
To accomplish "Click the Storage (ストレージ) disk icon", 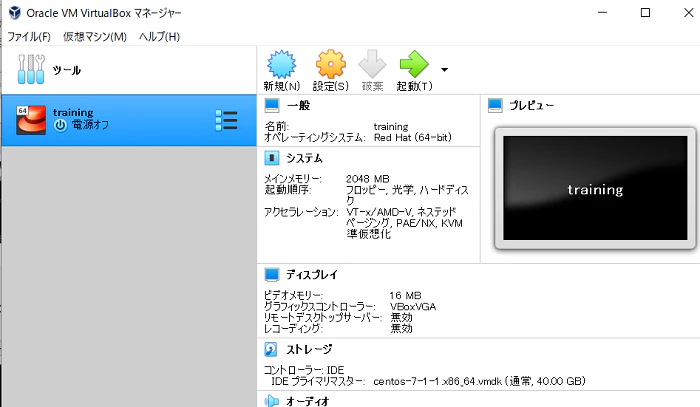I will 271,349.
